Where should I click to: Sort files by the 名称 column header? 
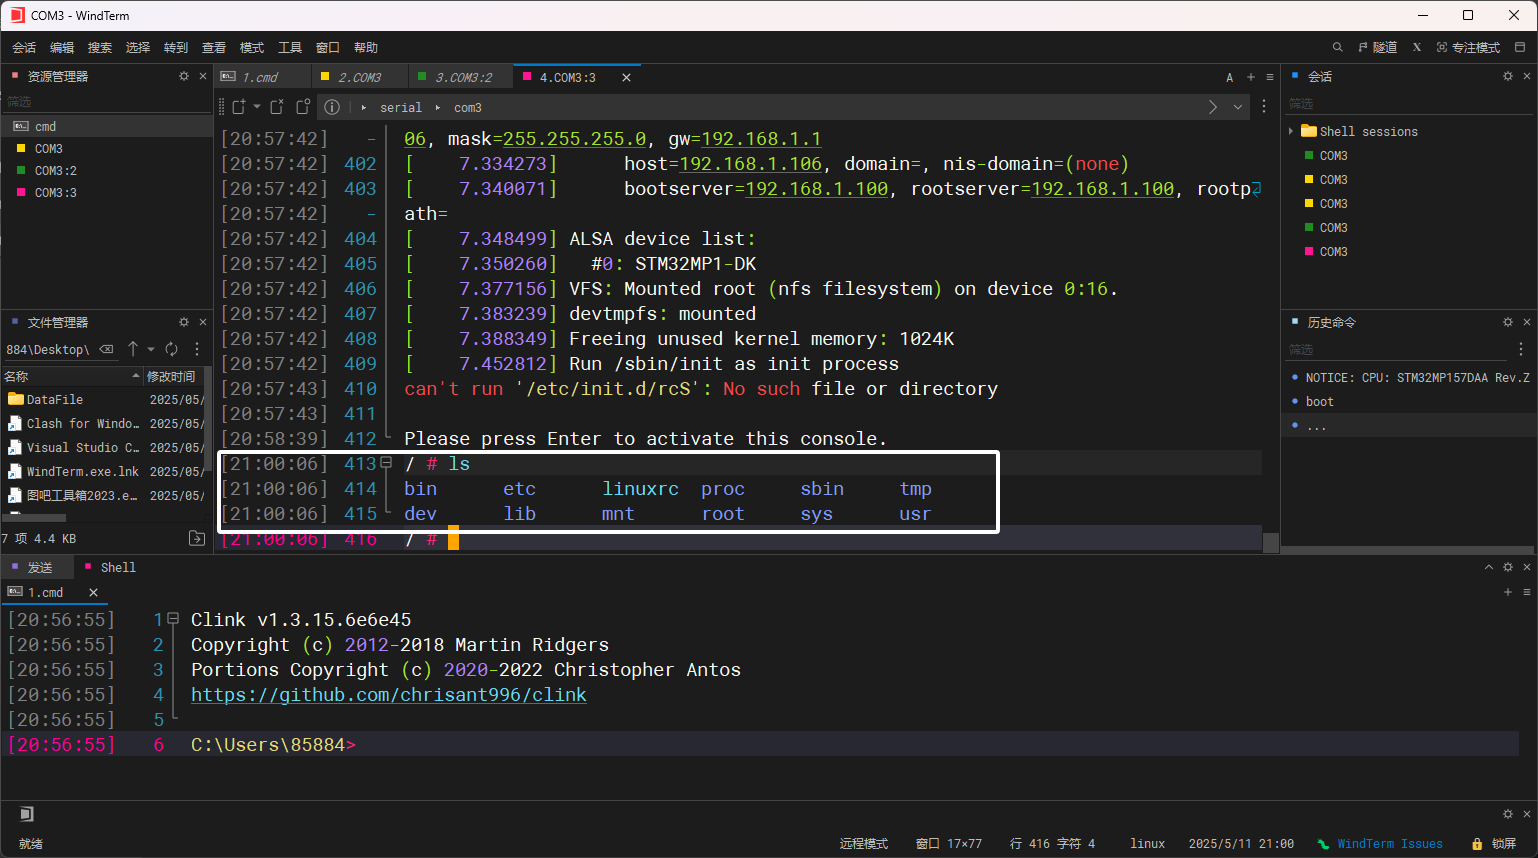(x=72, y=376)
